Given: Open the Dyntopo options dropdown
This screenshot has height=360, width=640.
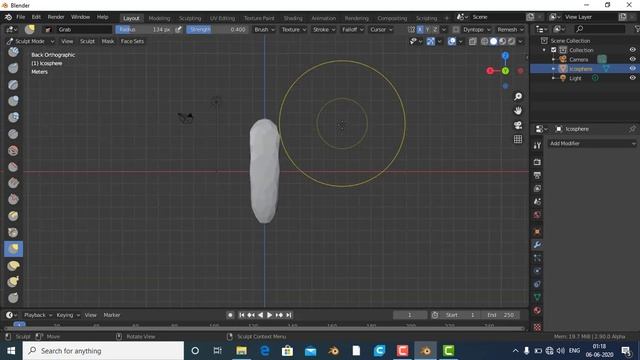Looking at the screenshot, I should coord(477,29).
